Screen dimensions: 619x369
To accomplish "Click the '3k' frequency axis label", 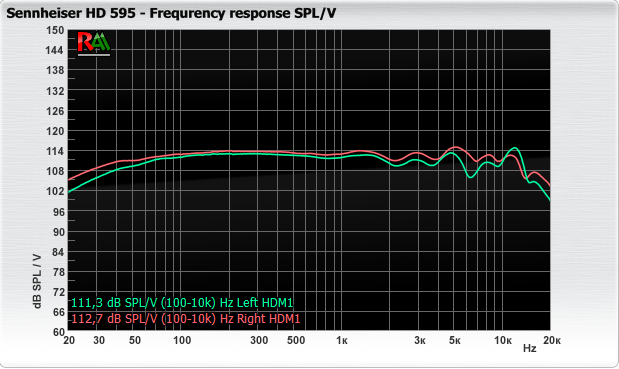I will [x=420, y=340].
